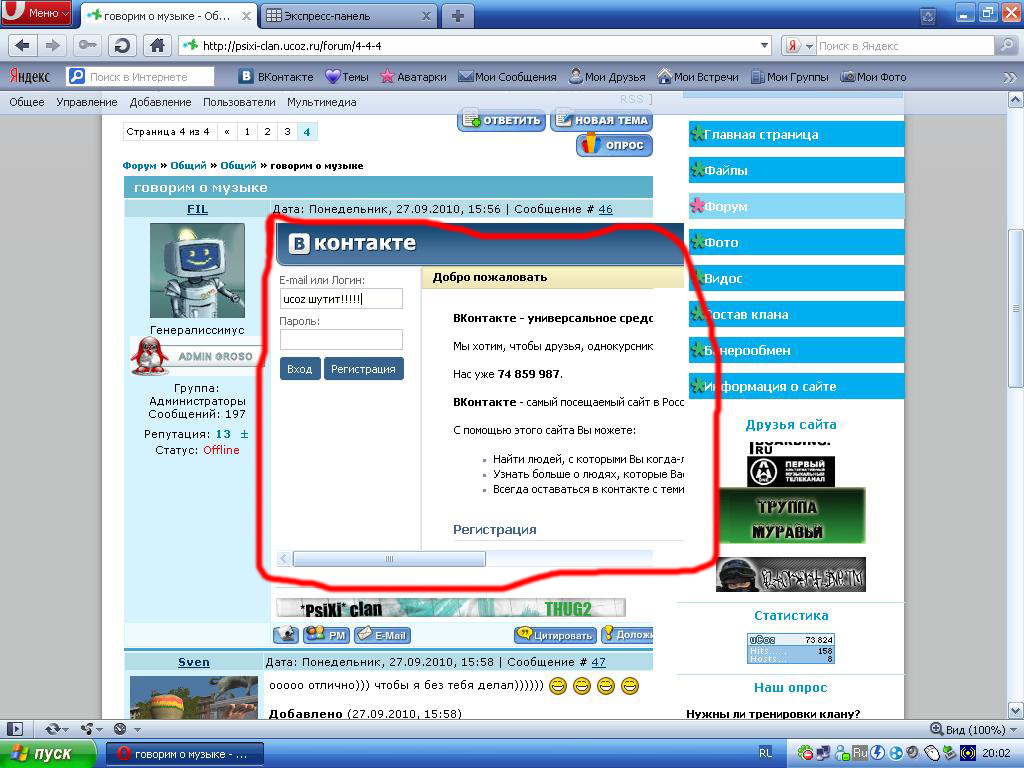Open Мои Сообщения bookmark
The image size is (1024, 768).
click(x=507, y=76)
